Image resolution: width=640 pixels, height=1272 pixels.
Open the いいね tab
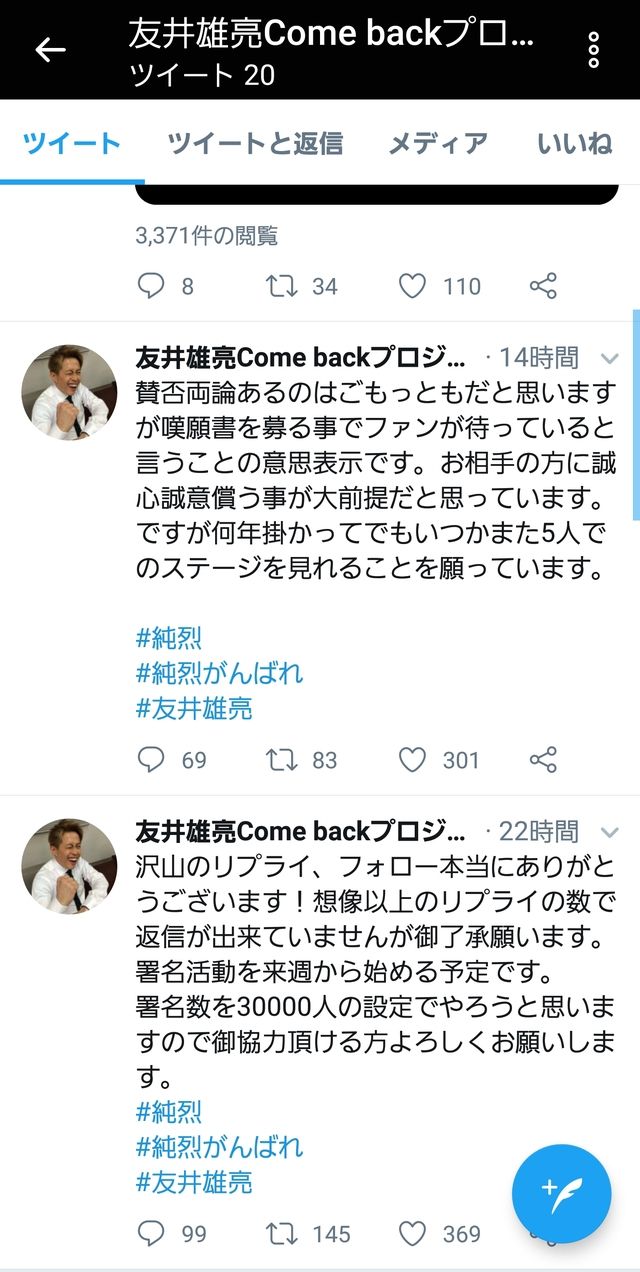(x=574, y=143)
